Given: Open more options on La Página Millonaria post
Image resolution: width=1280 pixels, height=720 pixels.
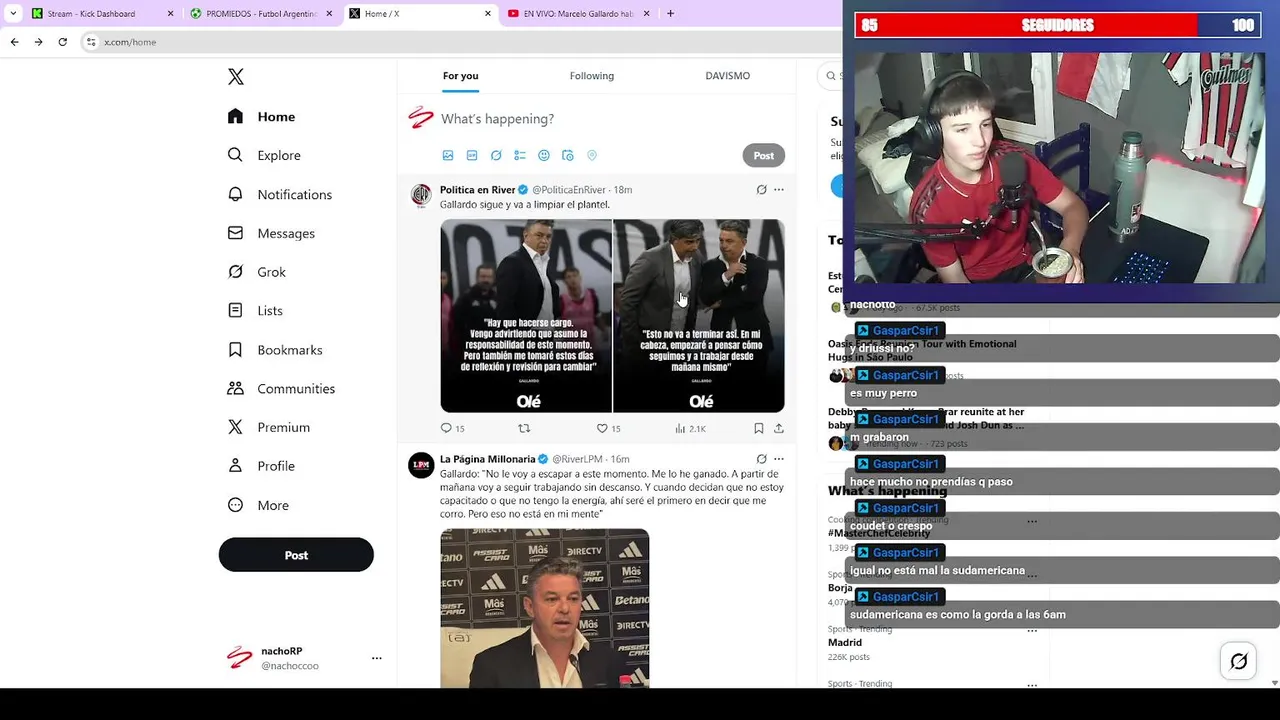Looking at the screenshot, I should [x=779, y=459].
